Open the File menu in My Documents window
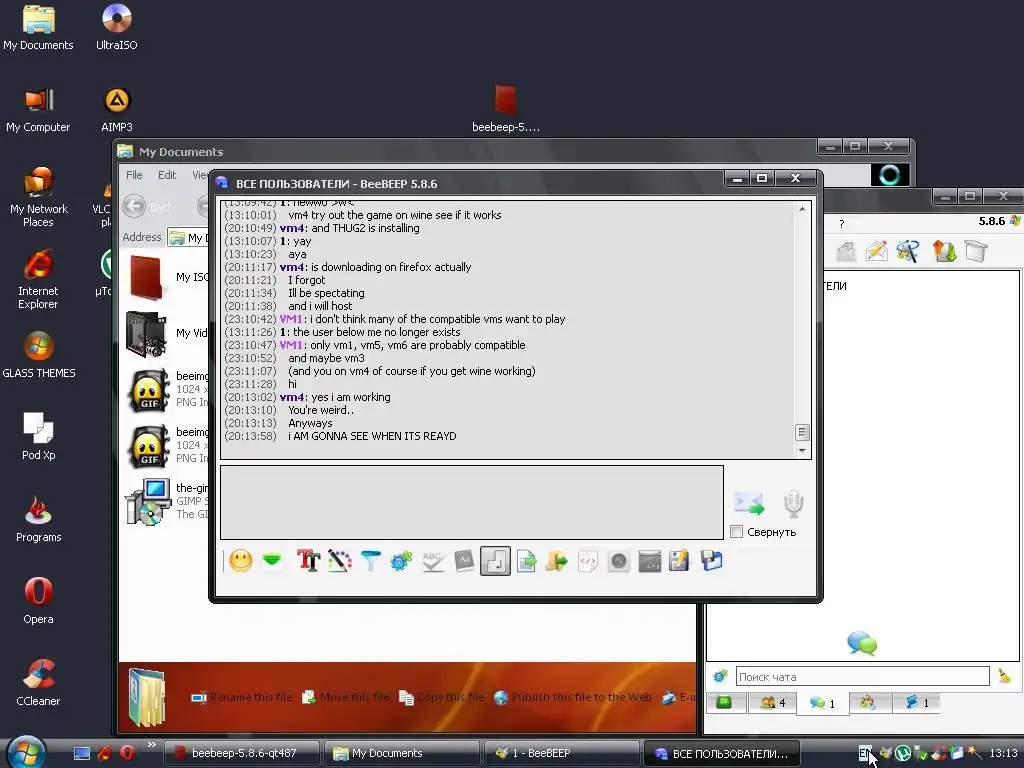Image resolution: width=1024 pixels, height=768 pixels. 134,175
